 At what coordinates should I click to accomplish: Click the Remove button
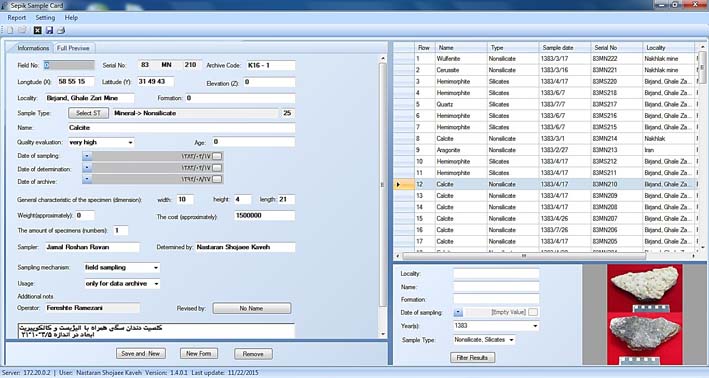coord(253,354)
